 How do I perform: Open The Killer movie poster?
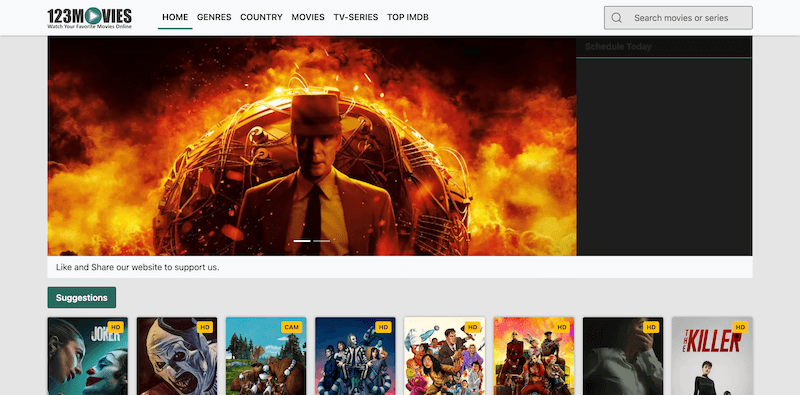pos(712,356)
